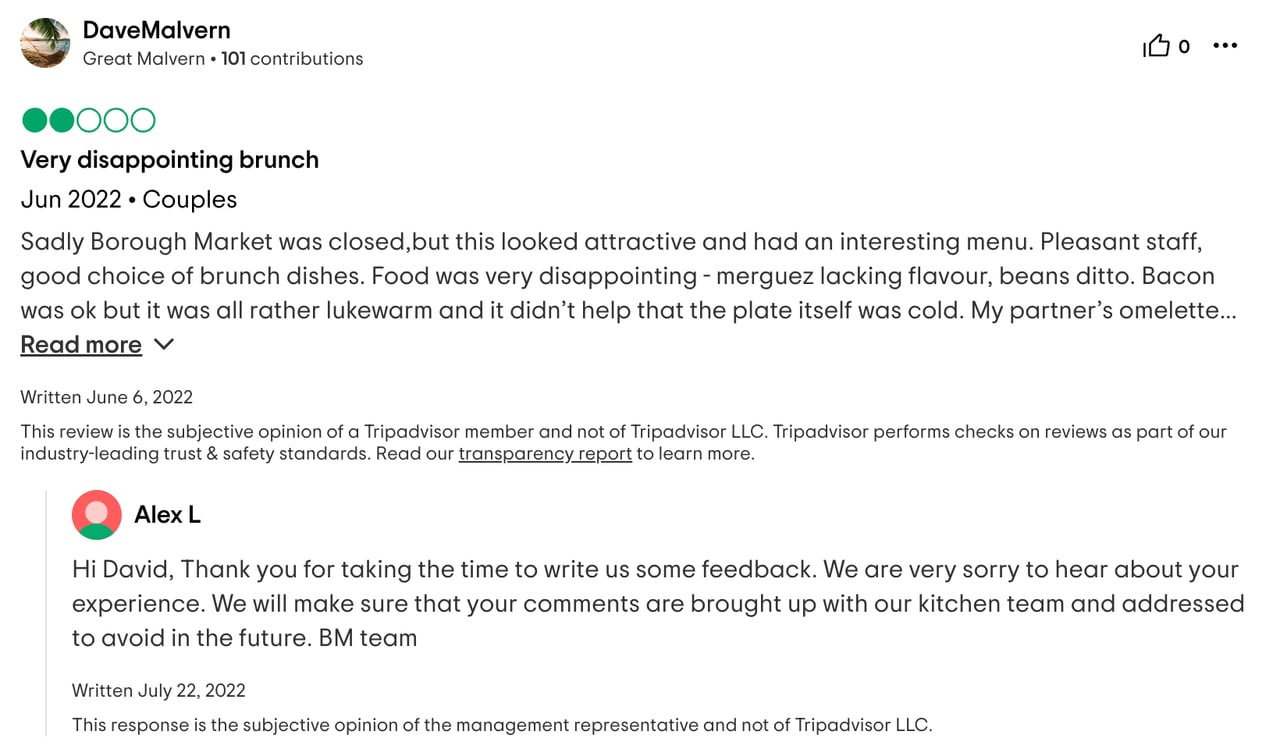Click the helpful count showing 0

[x=1183, y=46]
